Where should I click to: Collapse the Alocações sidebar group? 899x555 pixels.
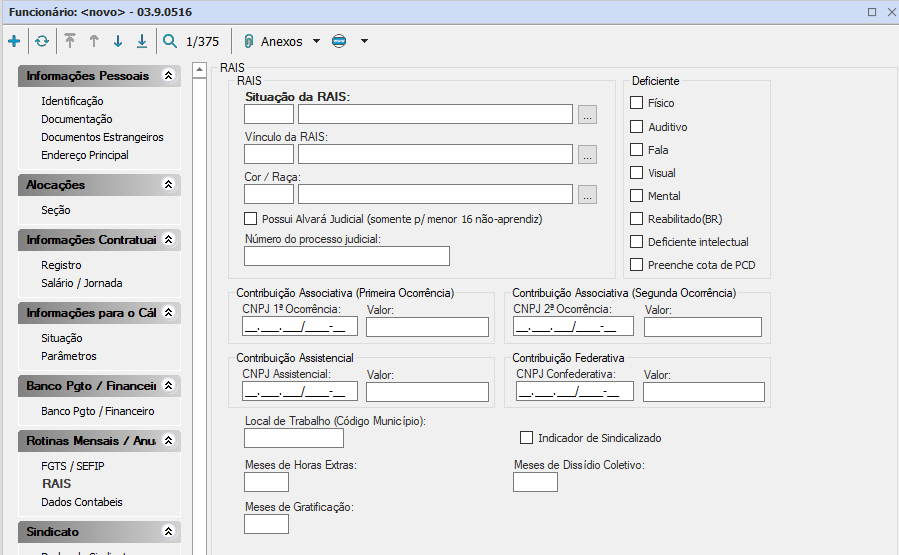(x=168, y=185)
